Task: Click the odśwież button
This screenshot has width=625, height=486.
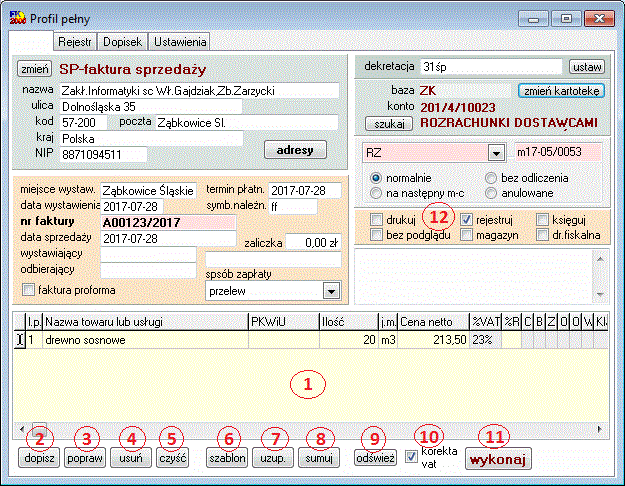Action: 375,458
